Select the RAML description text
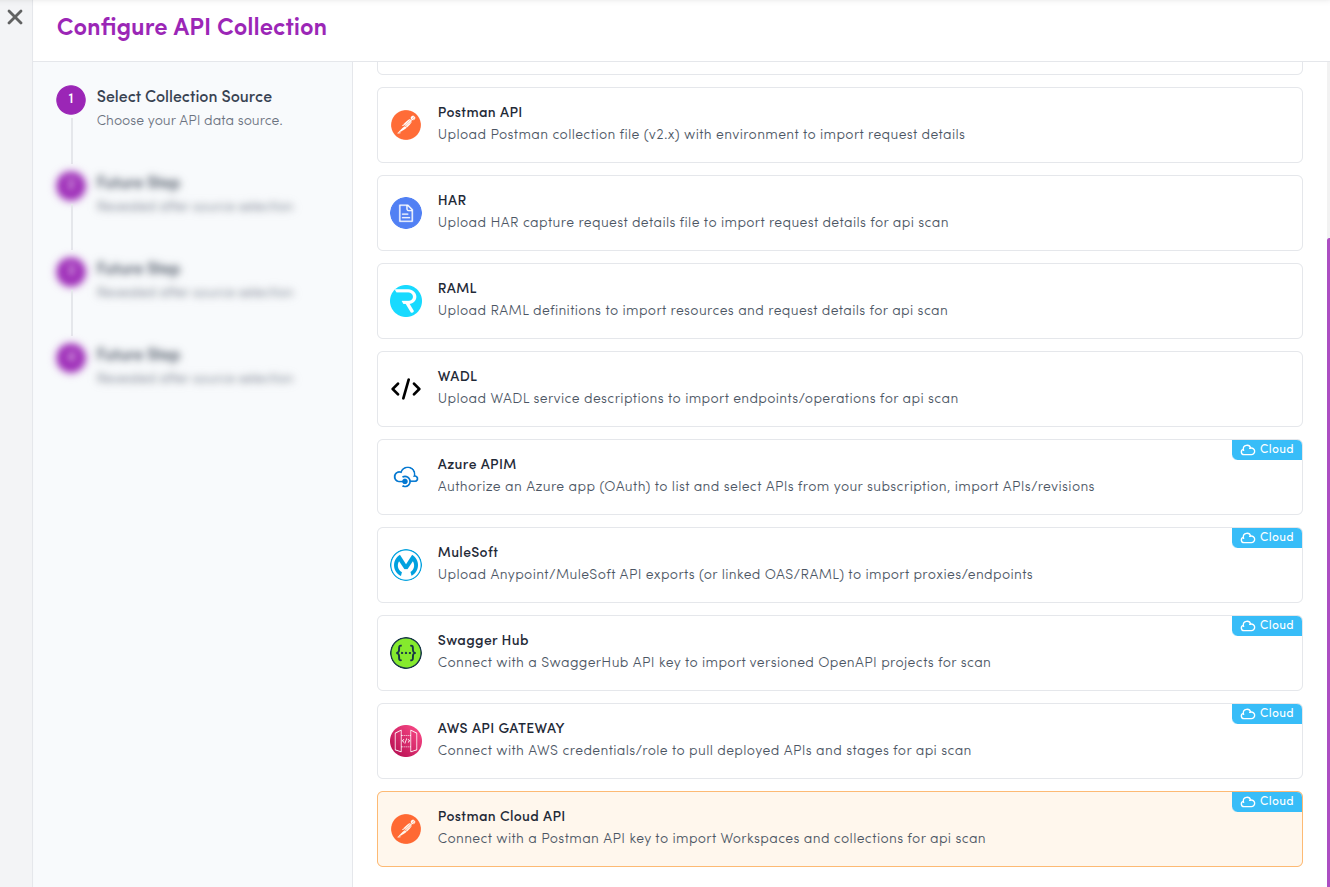1330x887 pixels. (692, 311)
